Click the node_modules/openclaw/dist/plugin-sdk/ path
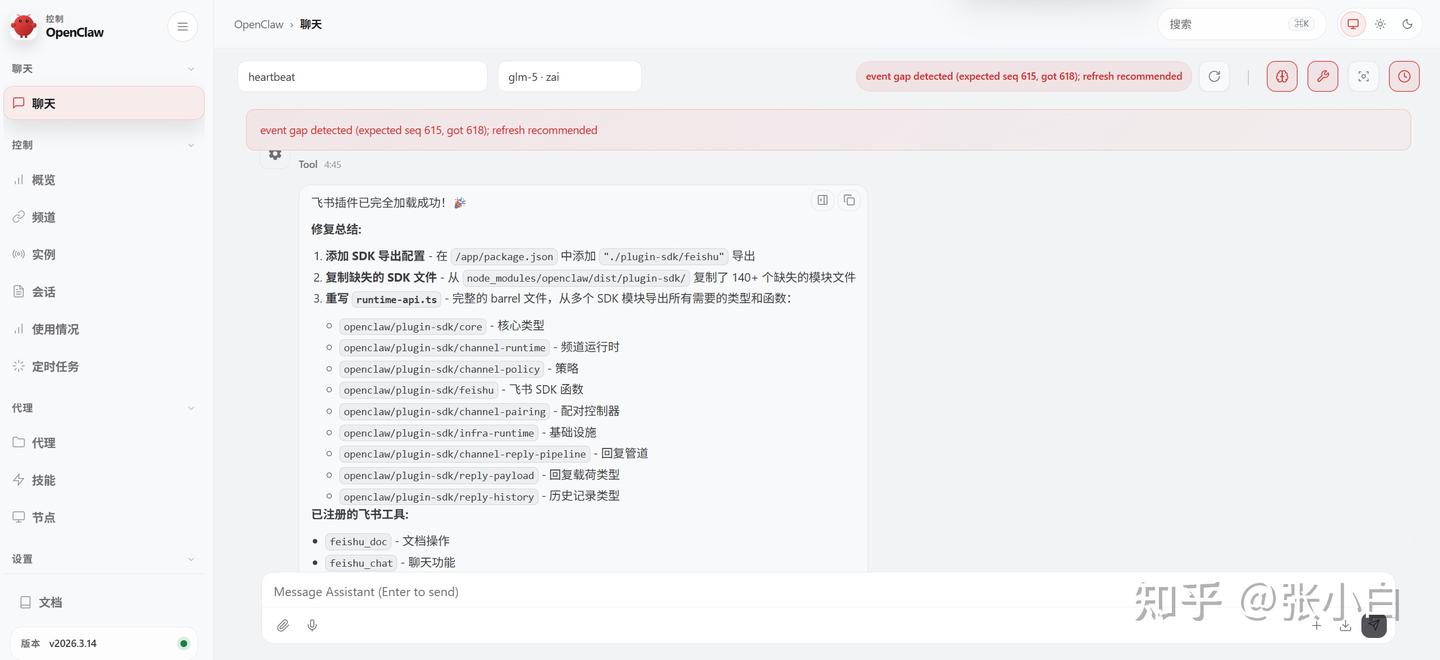The width and height of the screenshot is (1440, 660). point(576,278)
